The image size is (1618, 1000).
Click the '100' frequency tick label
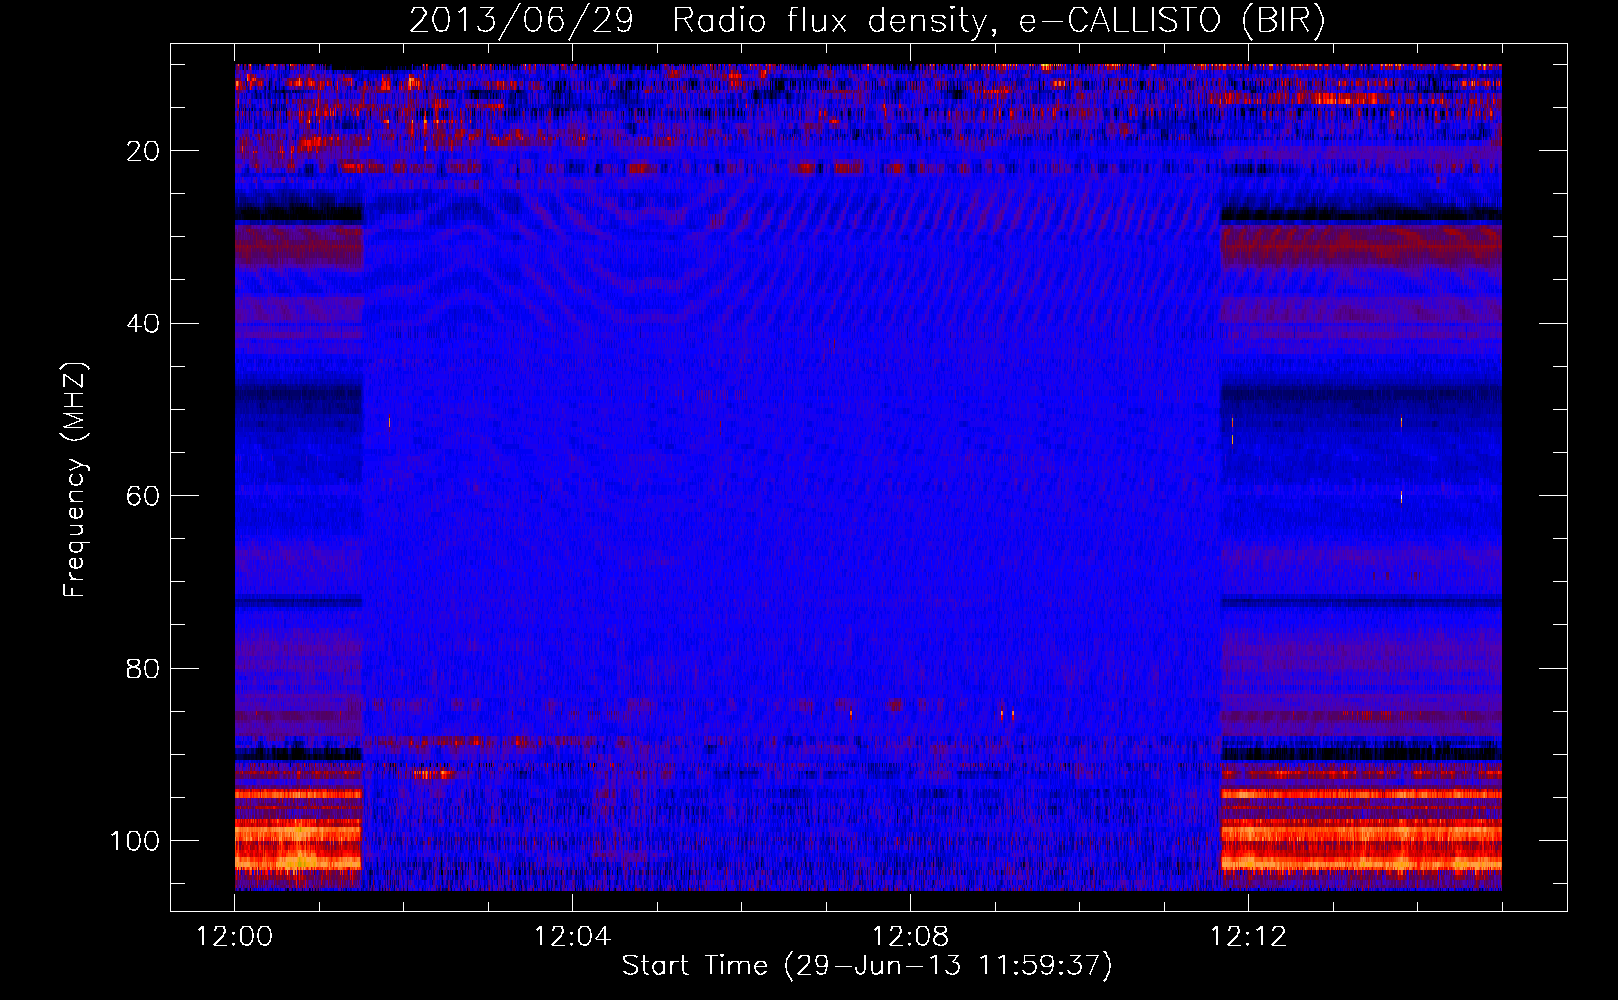[135, 841]
